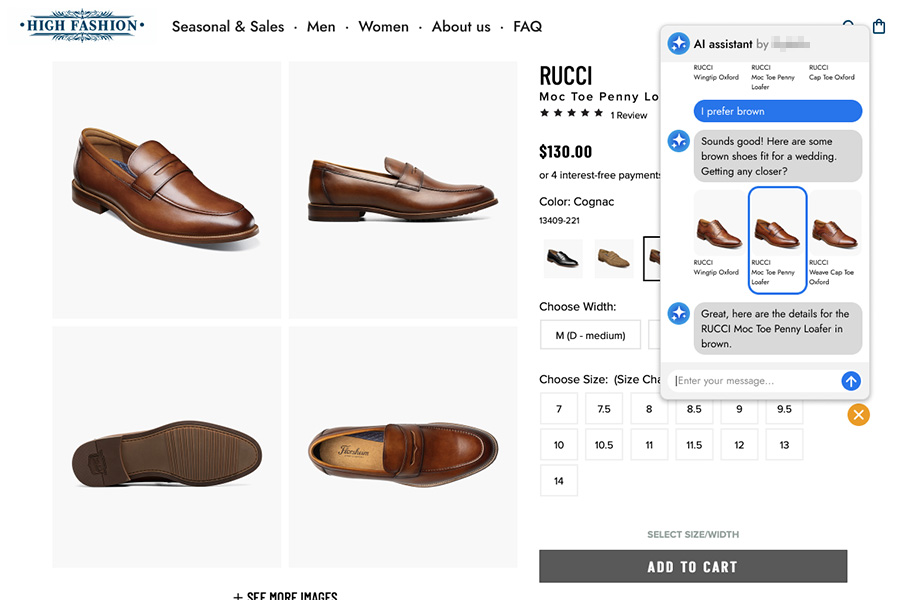
Task: Open the shoe sole image
Action: point(166,447)
